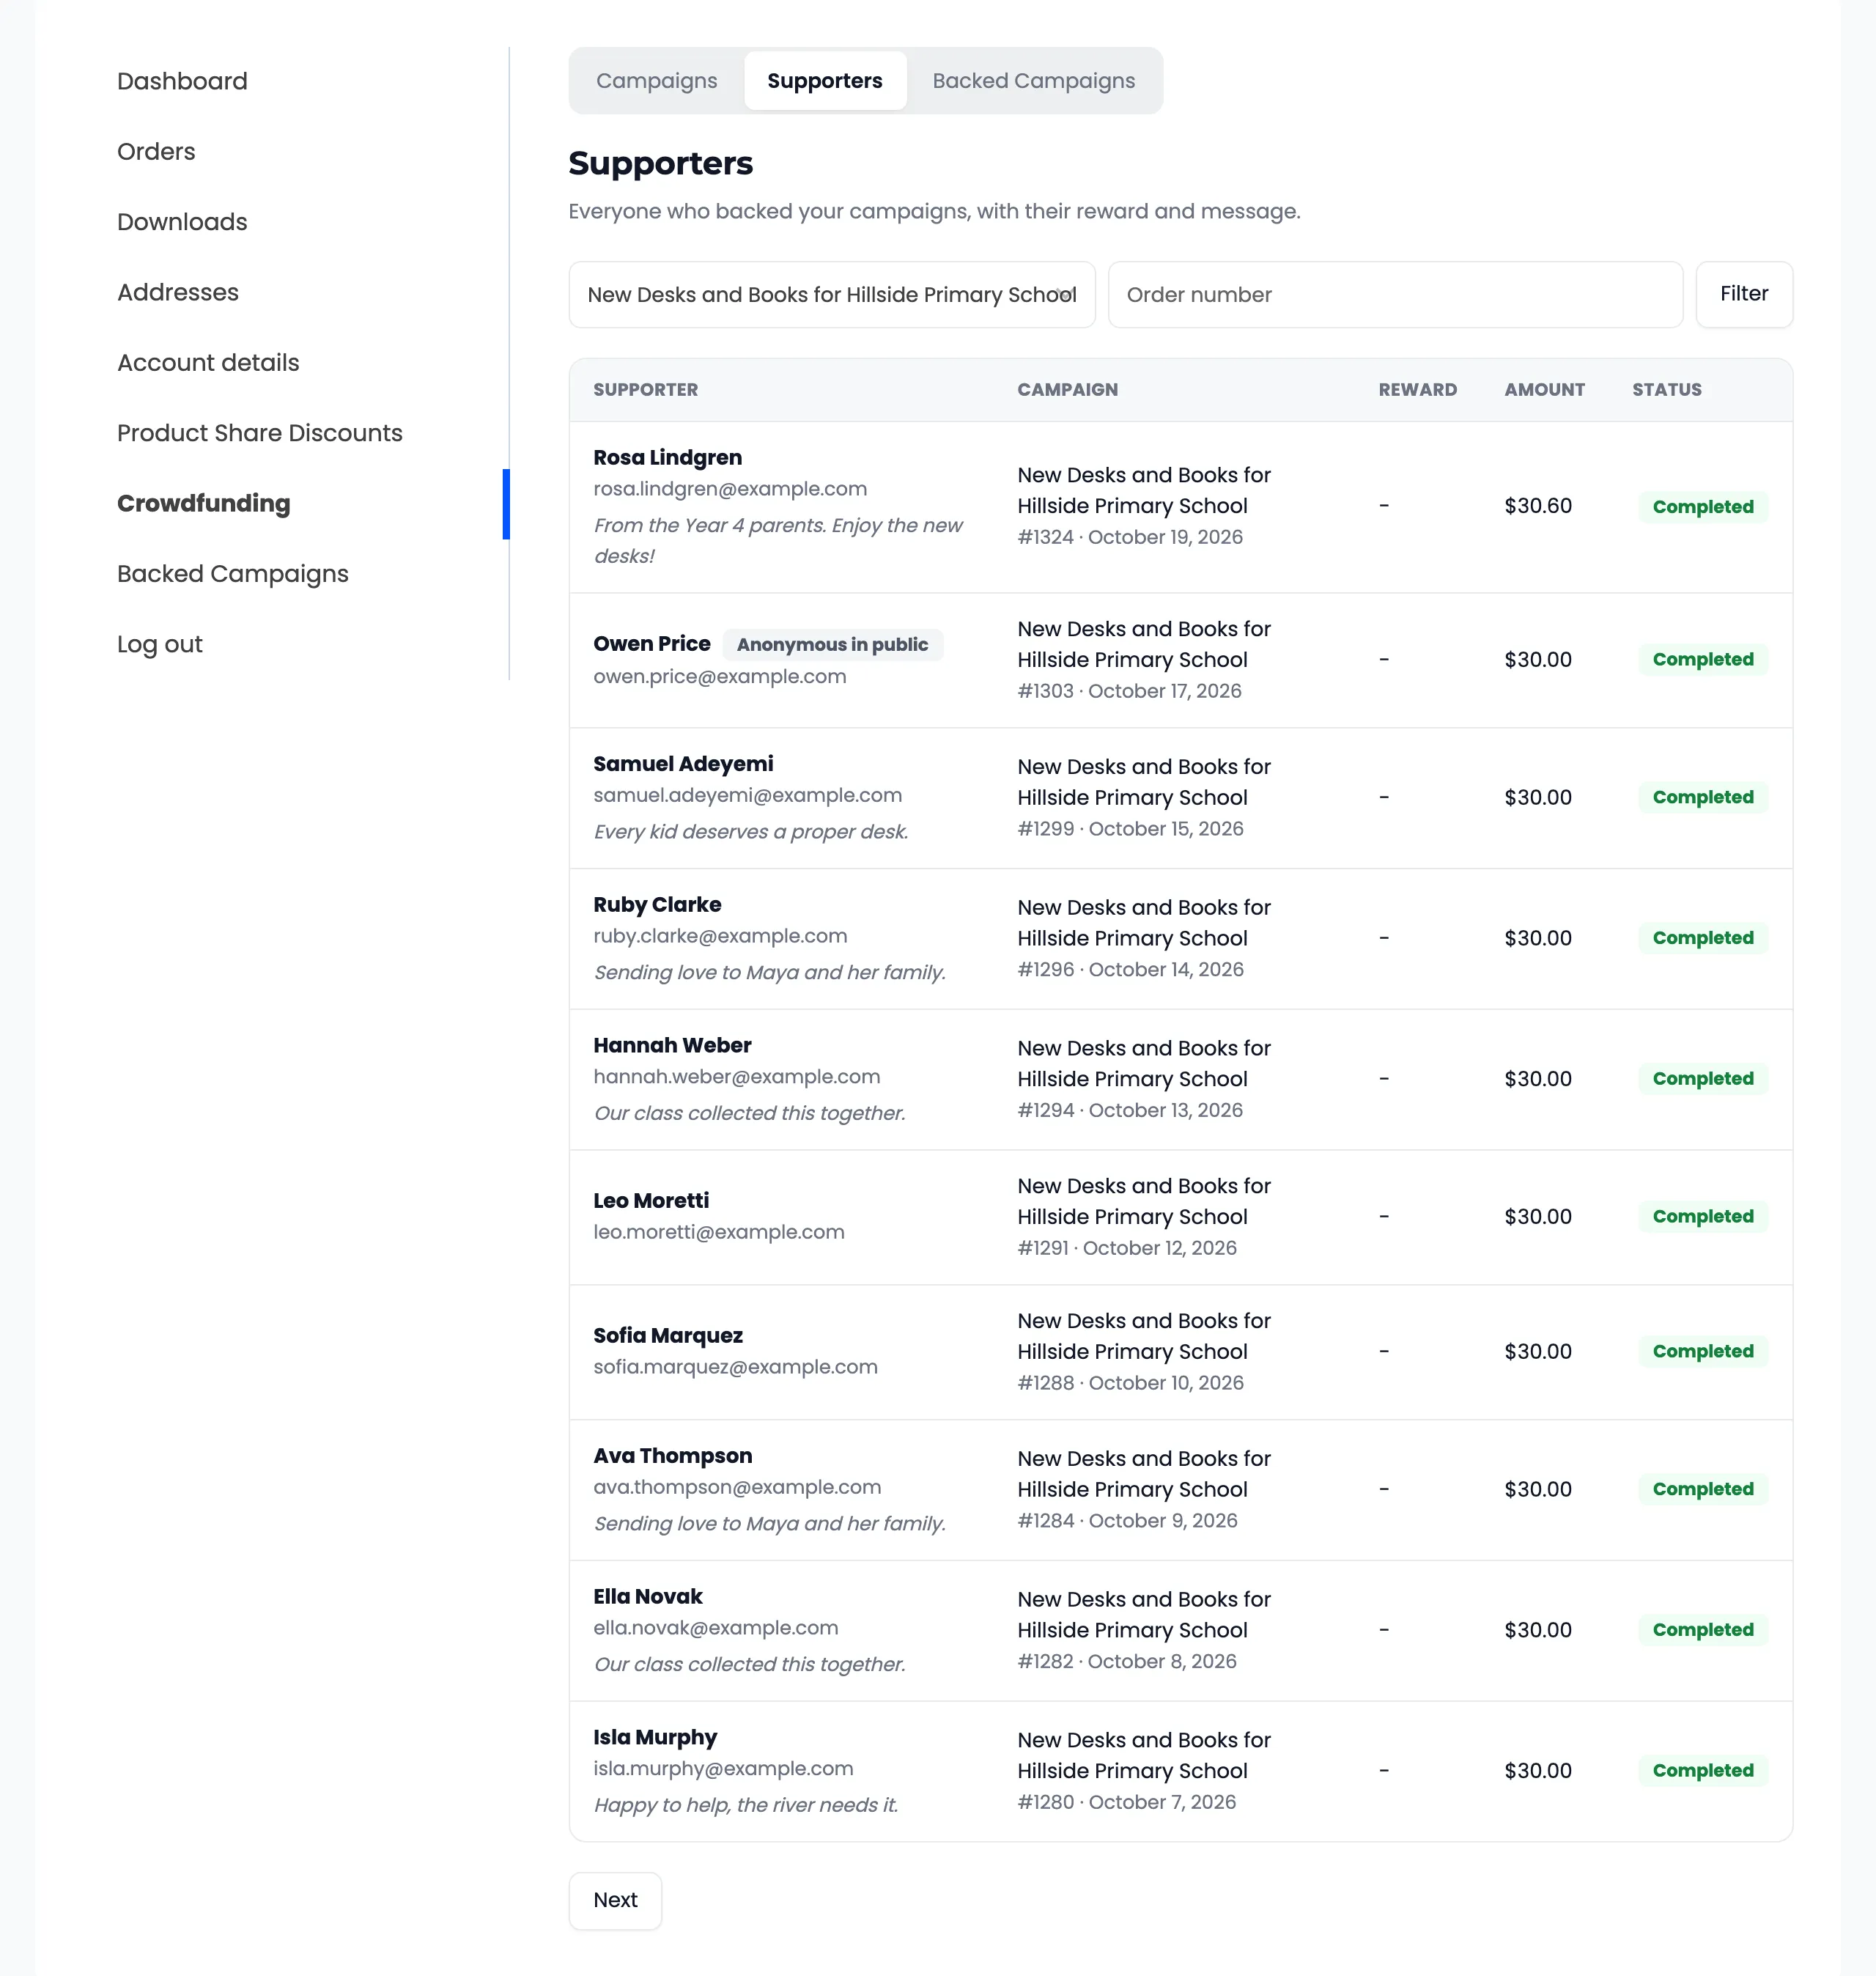
Task: Click supporter name Leo Moretti
Action: [x=651, y=1201]
